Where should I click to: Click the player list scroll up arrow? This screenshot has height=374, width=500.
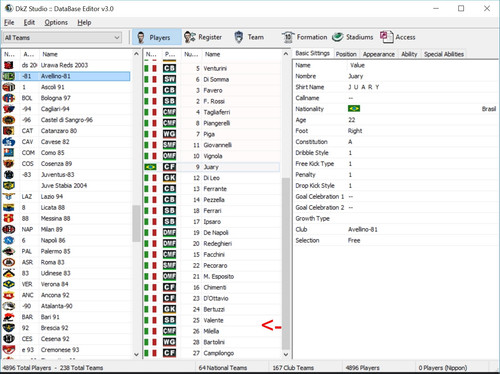[286, 54]
